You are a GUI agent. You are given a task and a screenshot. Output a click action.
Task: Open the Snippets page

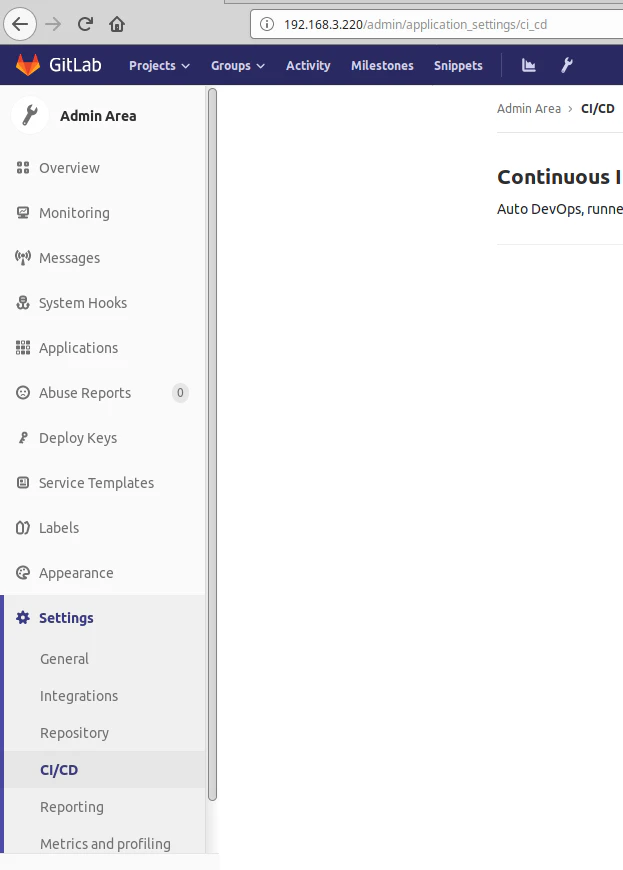click(x=458, y=65)
